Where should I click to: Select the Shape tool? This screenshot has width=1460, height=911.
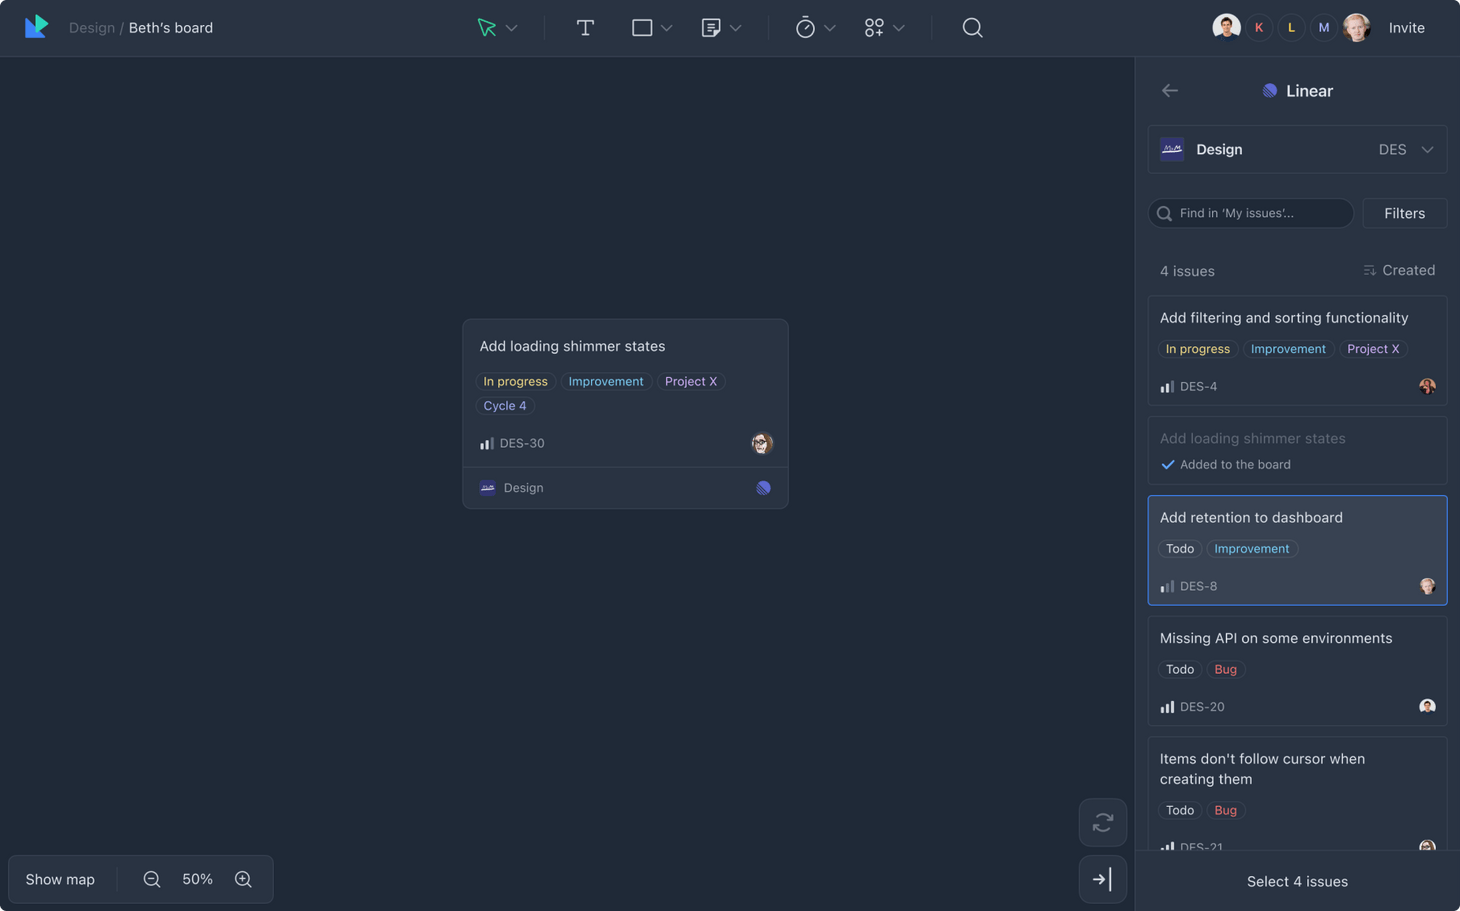click(640, 27)
